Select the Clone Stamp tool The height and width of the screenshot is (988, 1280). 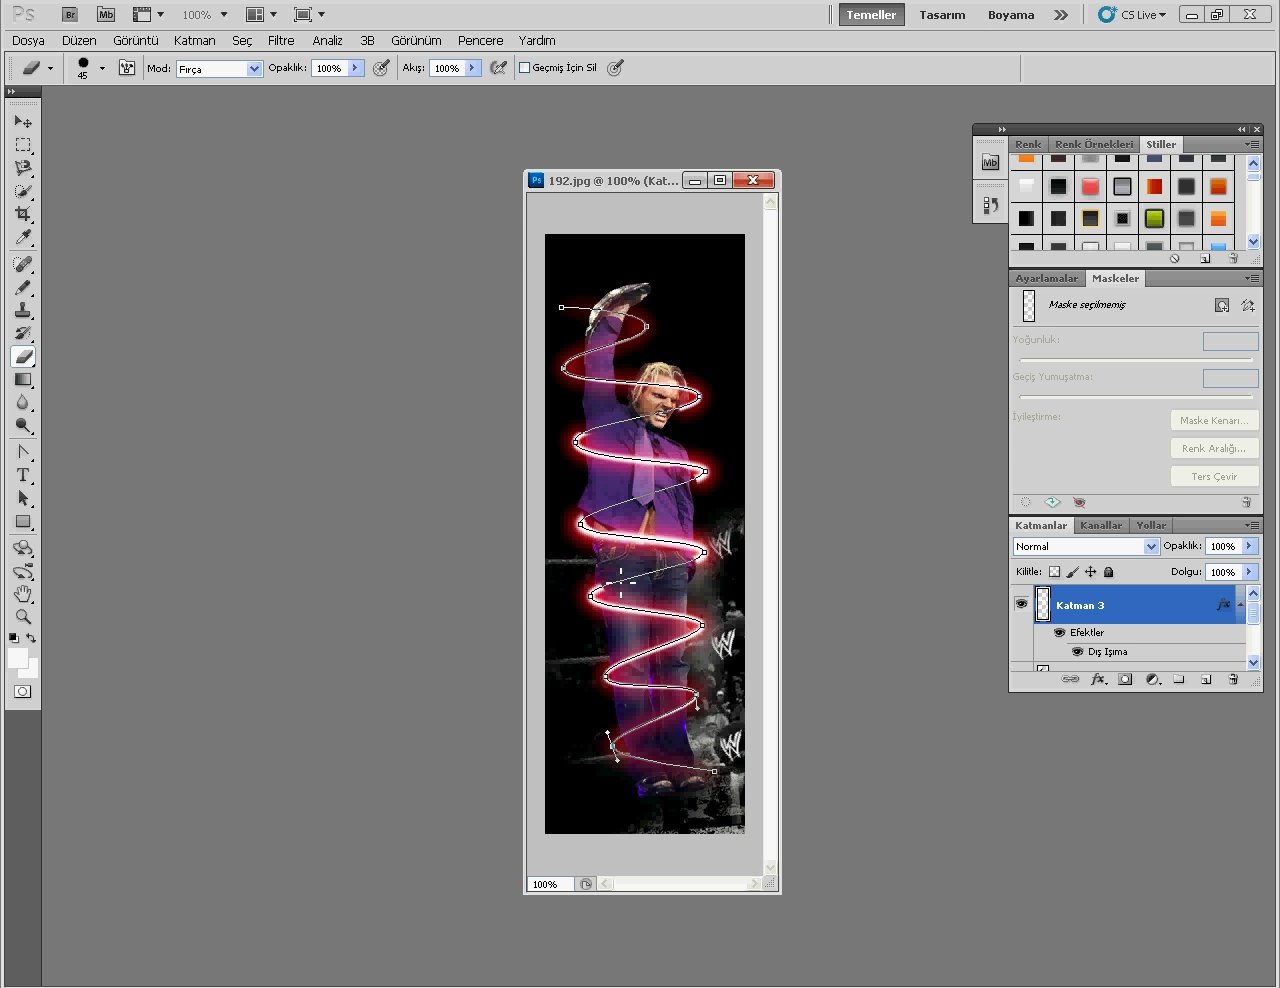coord(23,310)
